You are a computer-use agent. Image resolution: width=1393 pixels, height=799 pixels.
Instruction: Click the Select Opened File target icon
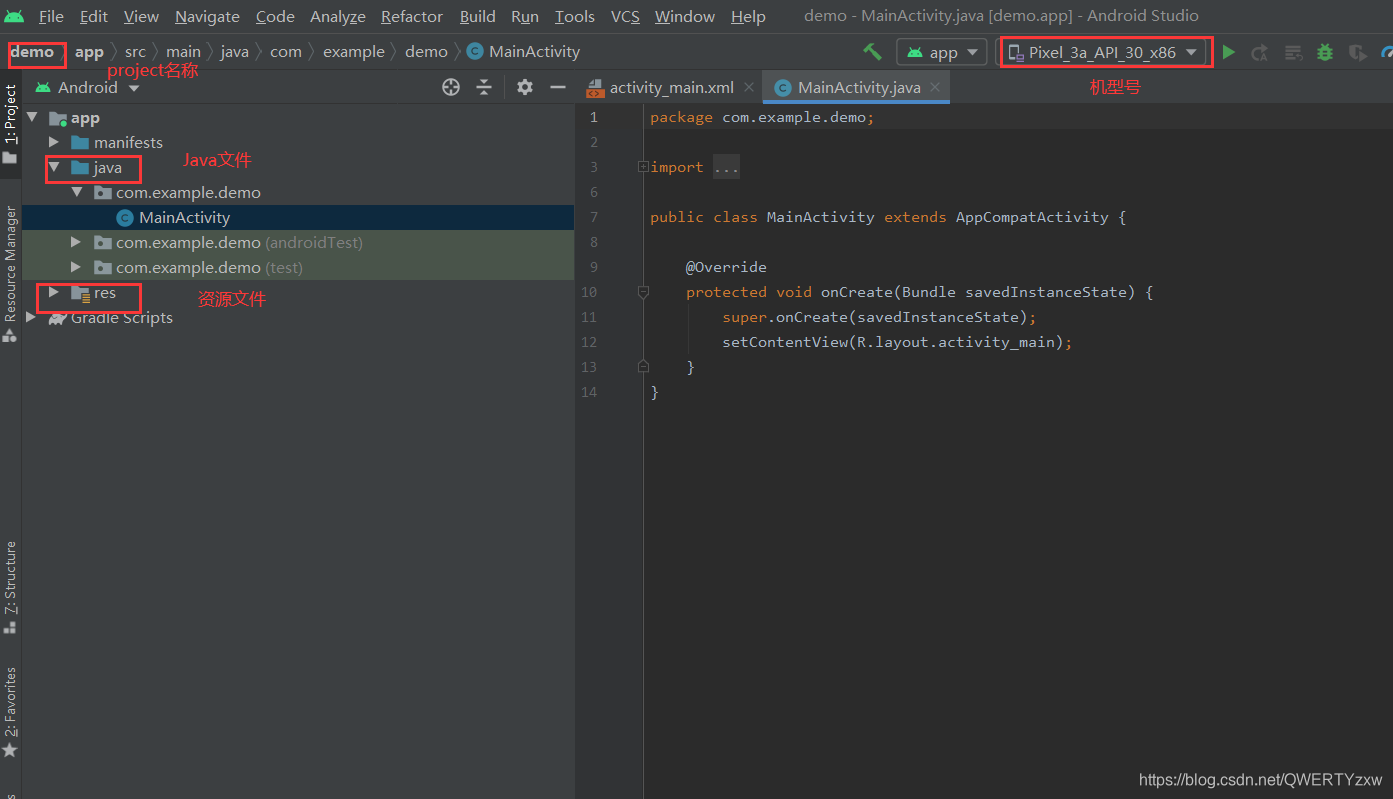pos(451,88)
